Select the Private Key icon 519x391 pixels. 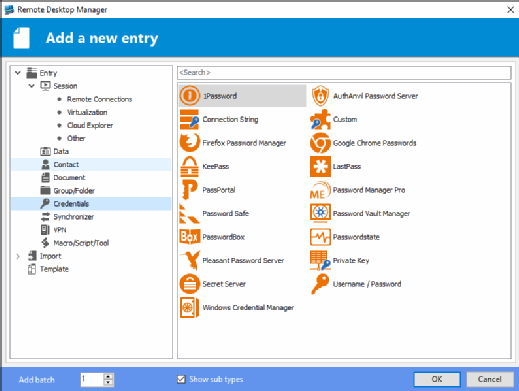320,260
